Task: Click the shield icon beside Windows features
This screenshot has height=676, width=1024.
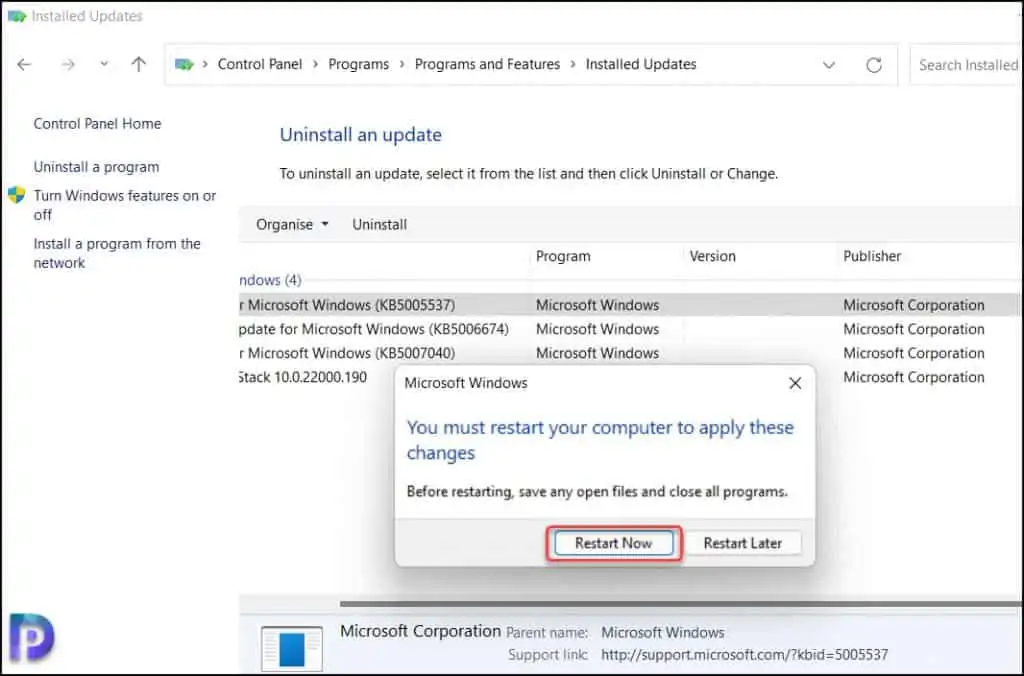Action: pyautogui.click(x=16, y=195)
